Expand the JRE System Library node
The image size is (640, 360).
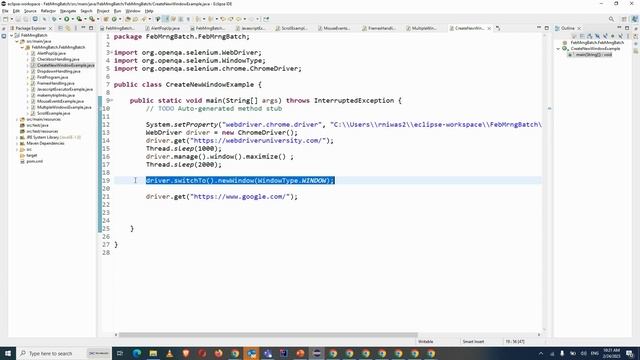pos(17,138)
